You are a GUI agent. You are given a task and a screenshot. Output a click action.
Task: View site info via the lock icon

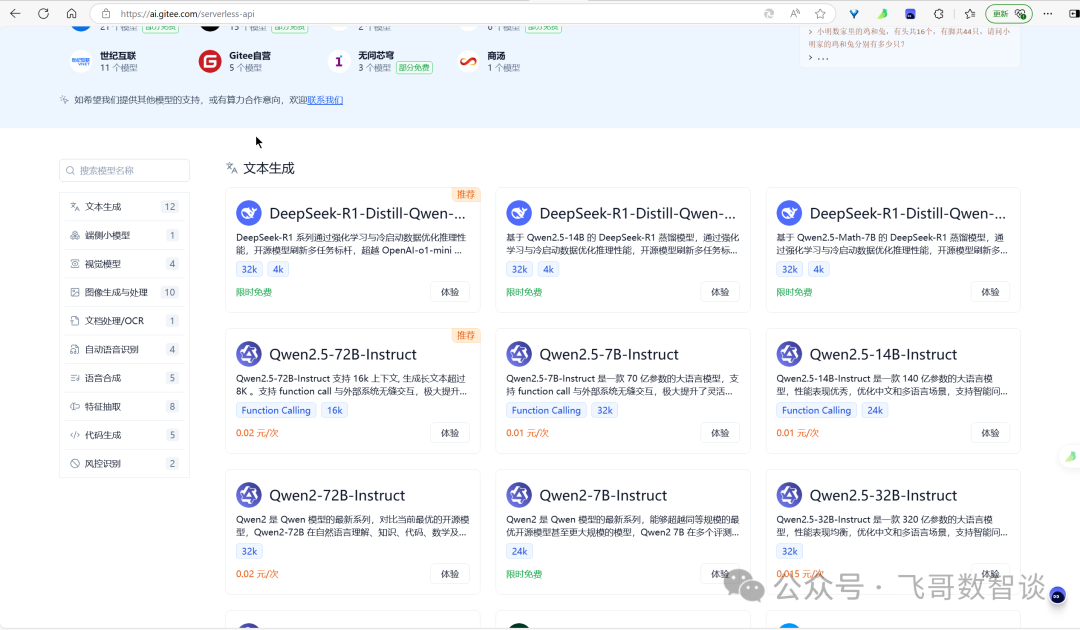(x=105, y=13)
